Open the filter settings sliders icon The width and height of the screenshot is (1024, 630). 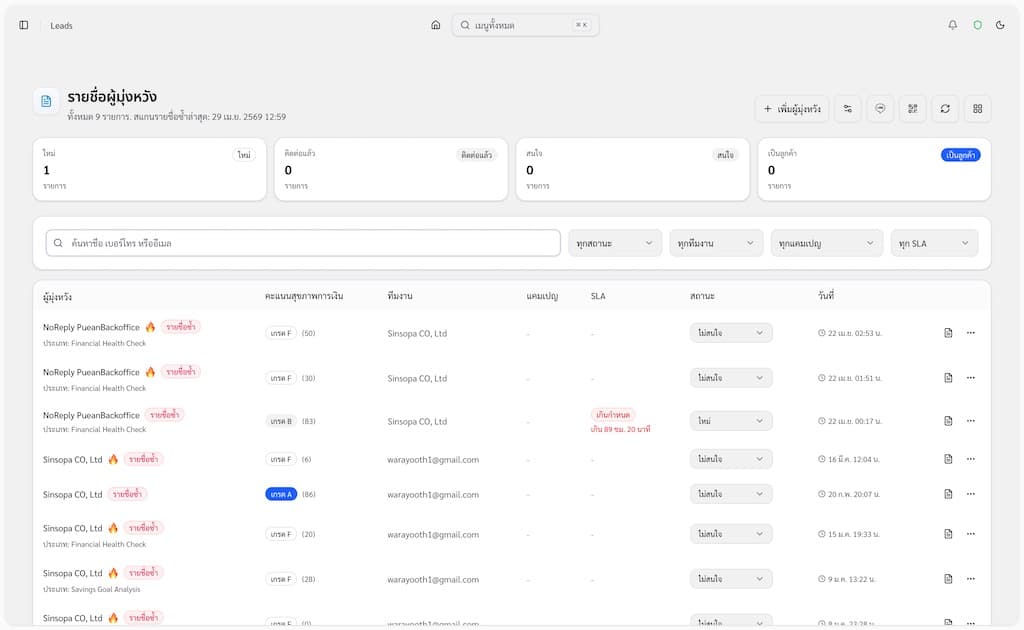click(847, 108)
